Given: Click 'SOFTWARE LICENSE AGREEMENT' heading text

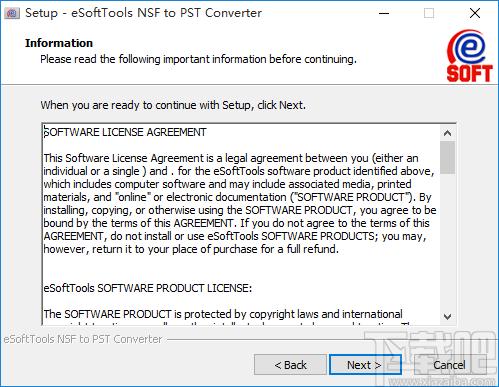Looking at the screenshot, I should click(125, 132).
